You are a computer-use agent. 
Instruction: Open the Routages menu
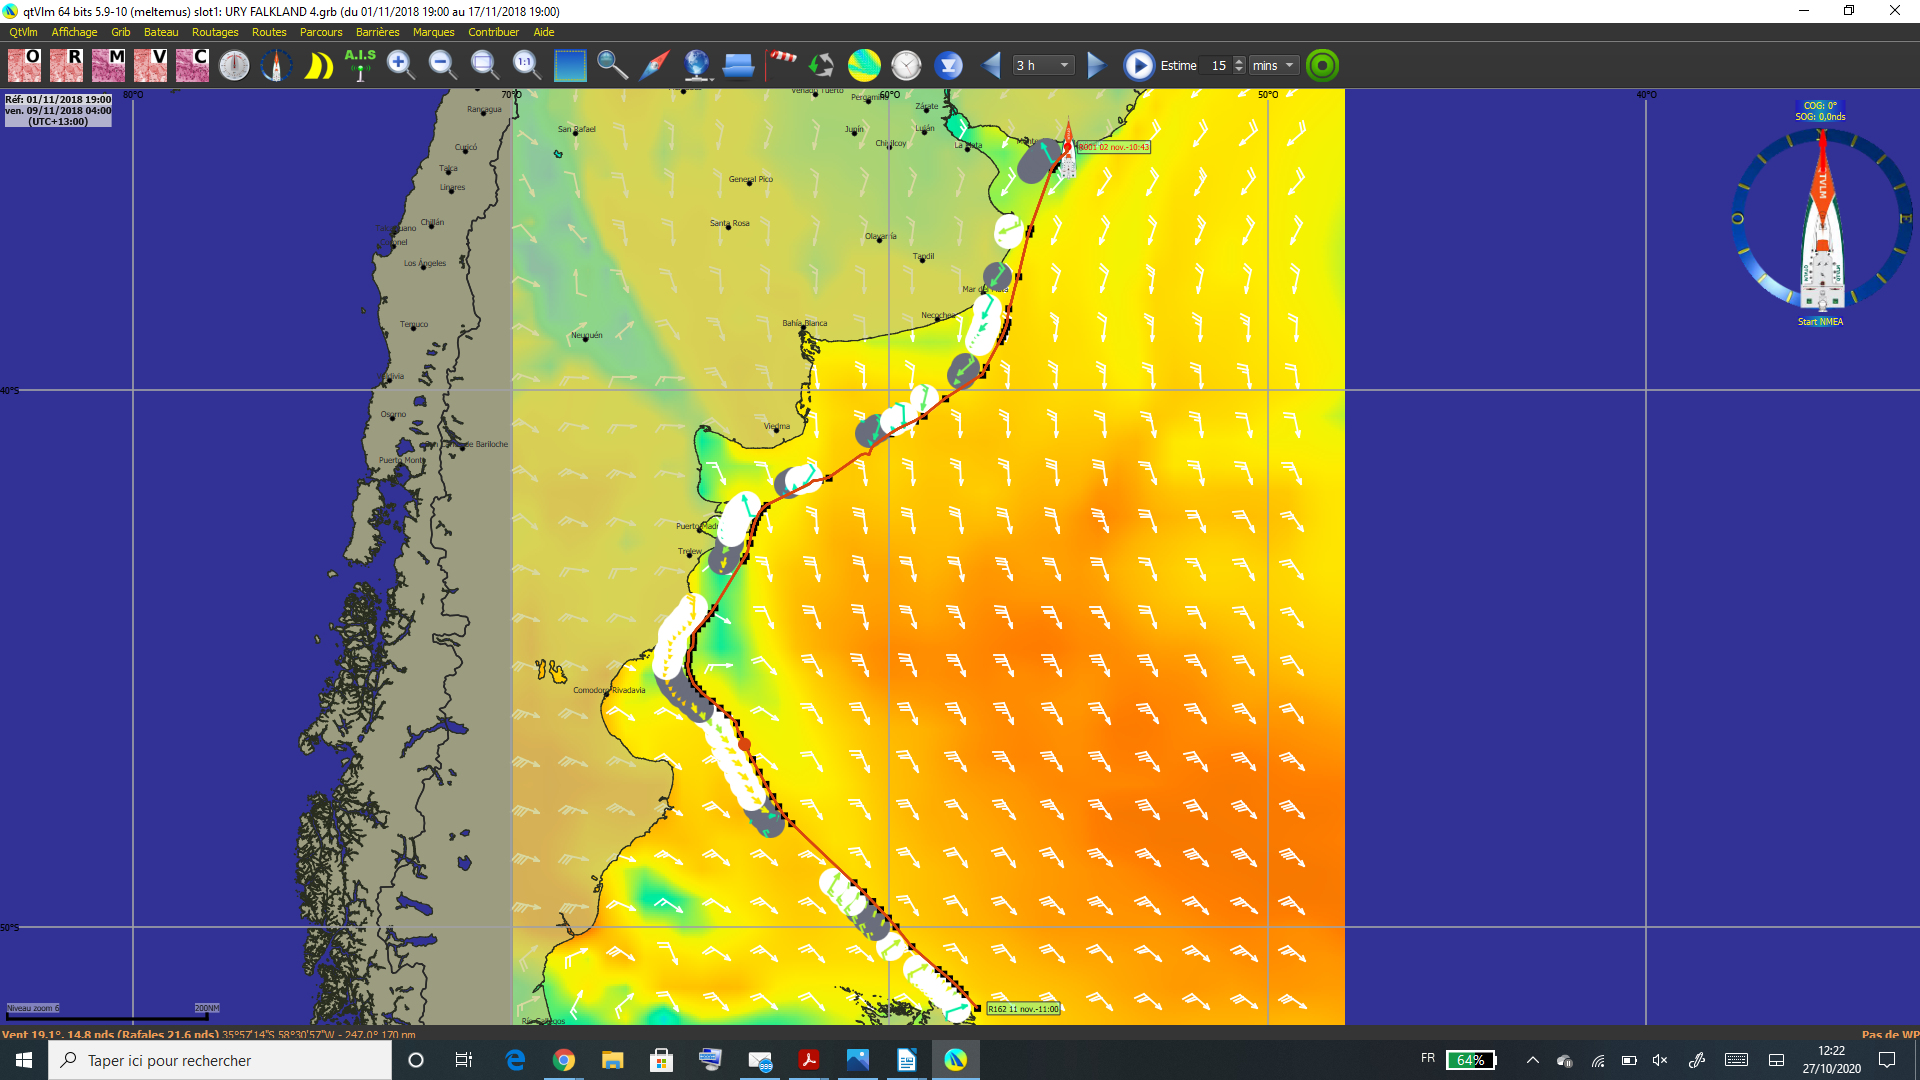pyautogui.click(x=215, y=32)
